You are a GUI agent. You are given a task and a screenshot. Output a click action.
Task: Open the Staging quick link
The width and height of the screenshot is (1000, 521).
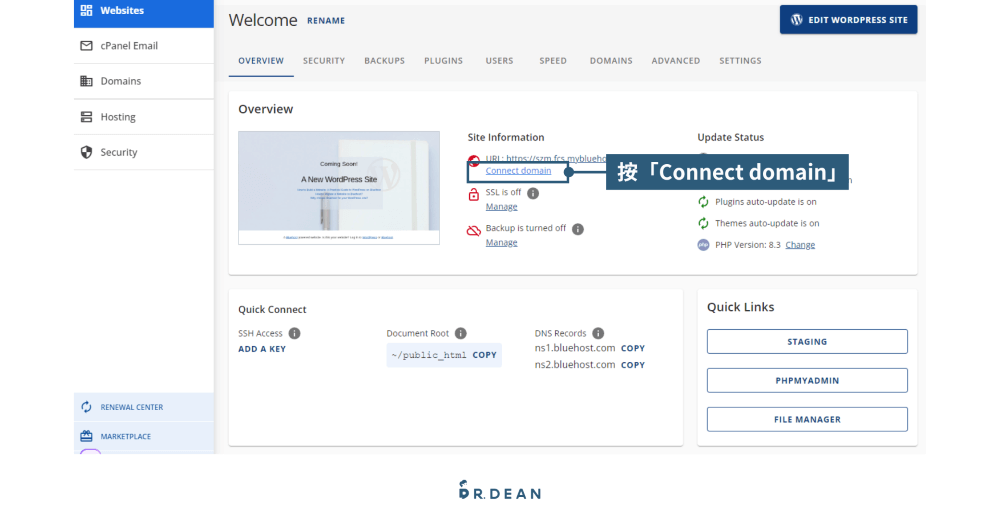(807, 342)
